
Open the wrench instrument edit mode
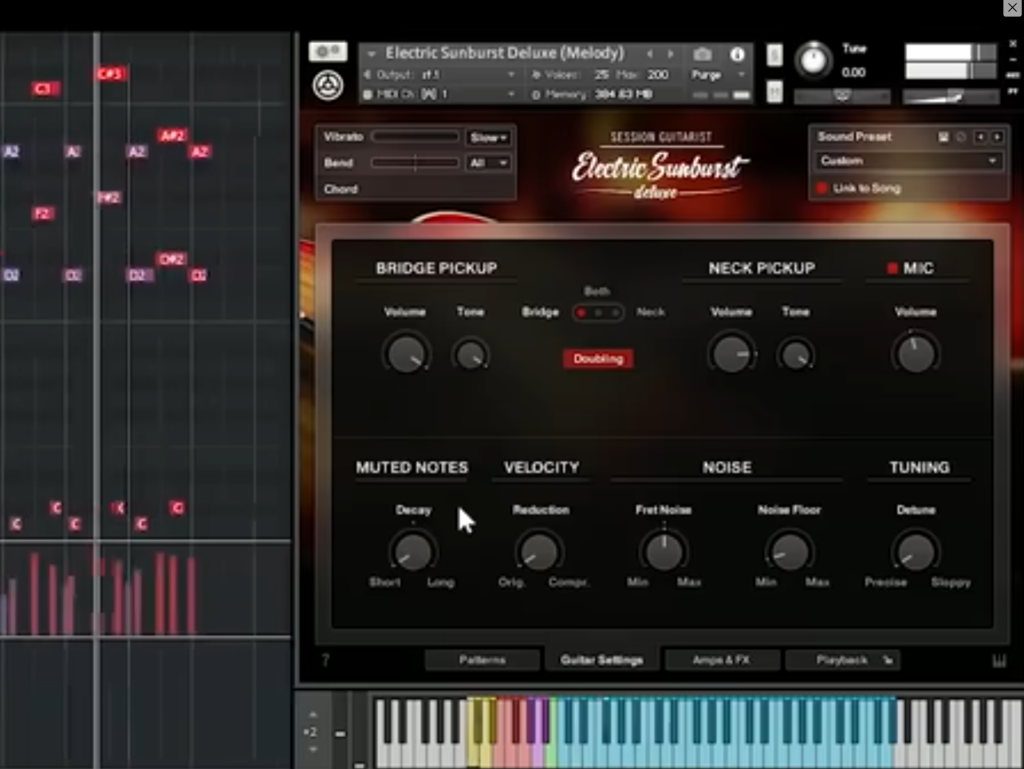click(328, 51)
